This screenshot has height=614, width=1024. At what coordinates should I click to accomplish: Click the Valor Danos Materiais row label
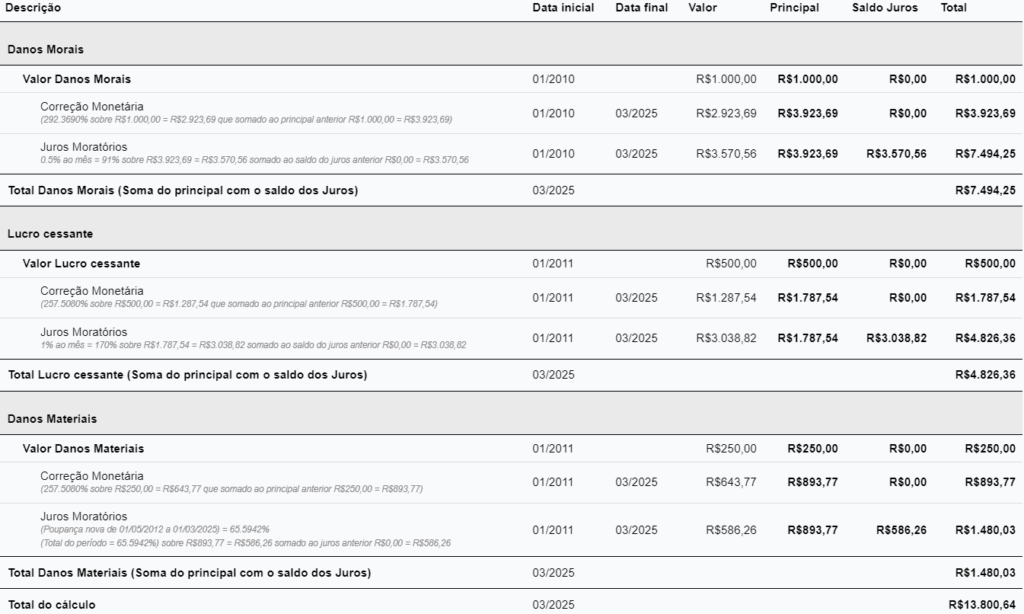pyautogui.click(x=83, y=449)
